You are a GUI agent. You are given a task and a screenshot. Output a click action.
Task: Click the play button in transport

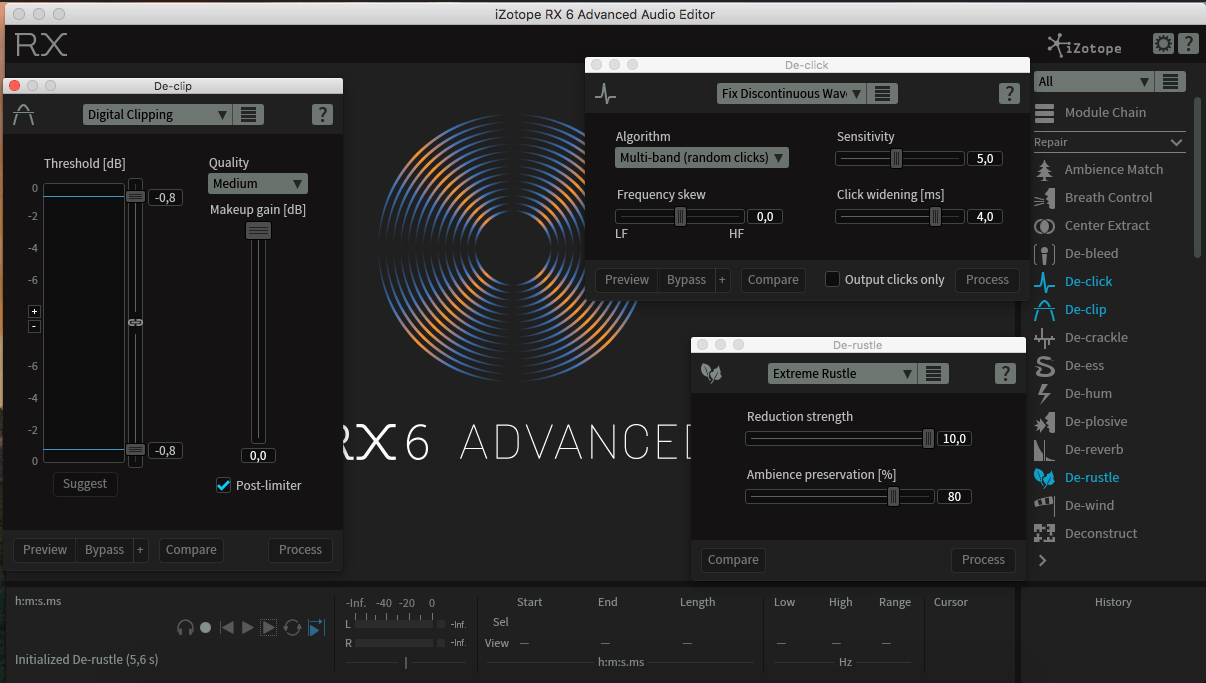[x=247, y=627]
